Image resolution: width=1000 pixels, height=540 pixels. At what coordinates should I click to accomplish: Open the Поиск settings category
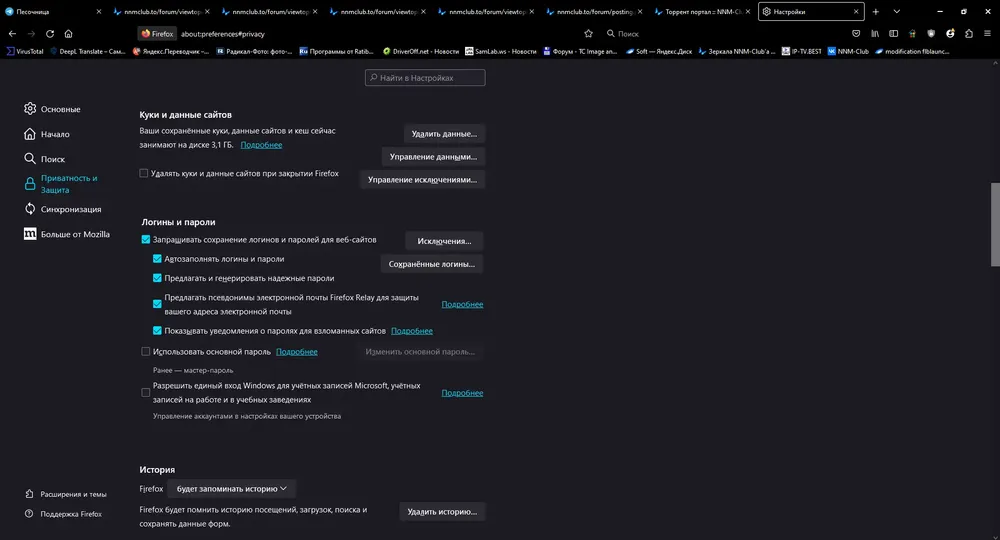click(x=45, y=159)
